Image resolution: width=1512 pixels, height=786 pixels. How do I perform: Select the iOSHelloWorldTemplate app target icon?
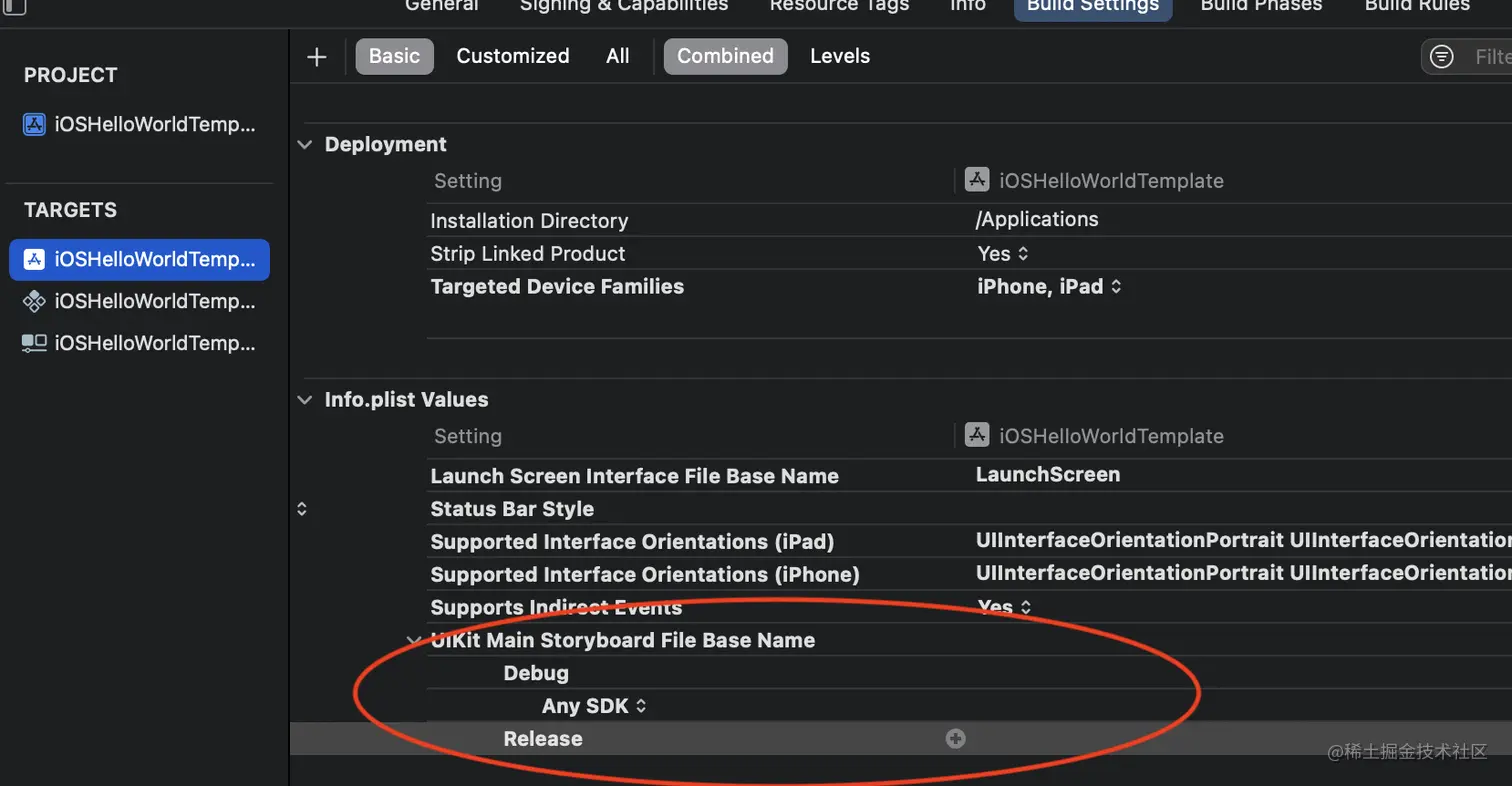click(x=34, y=259)
